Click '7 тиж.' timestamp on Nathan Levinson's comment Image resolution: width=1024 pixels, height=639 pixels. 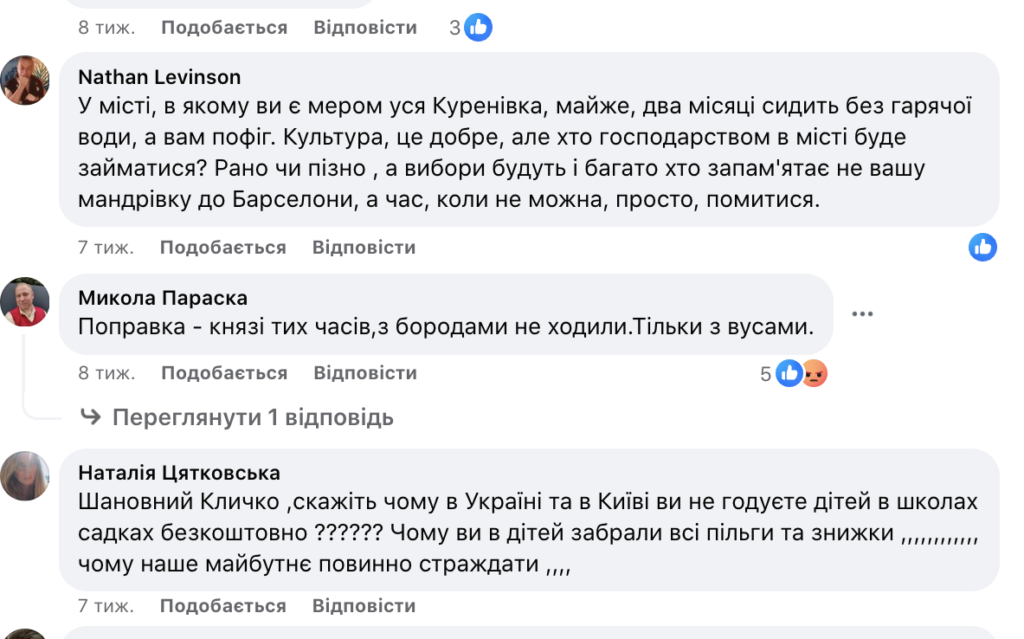point(106,247)
